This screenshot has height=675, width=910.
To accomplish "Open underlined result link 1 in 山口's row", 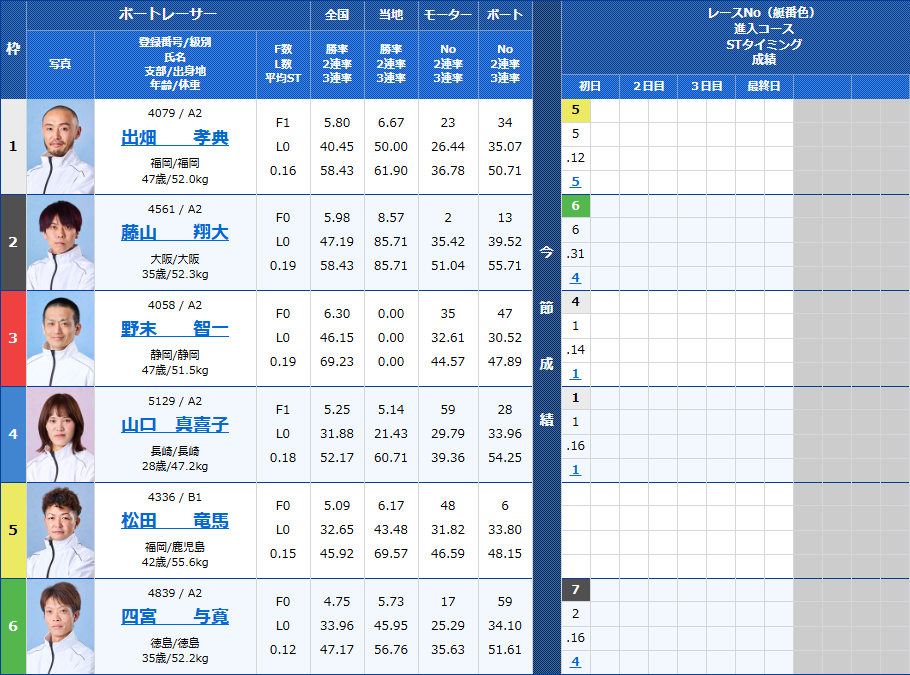I will tap(573, 469).
